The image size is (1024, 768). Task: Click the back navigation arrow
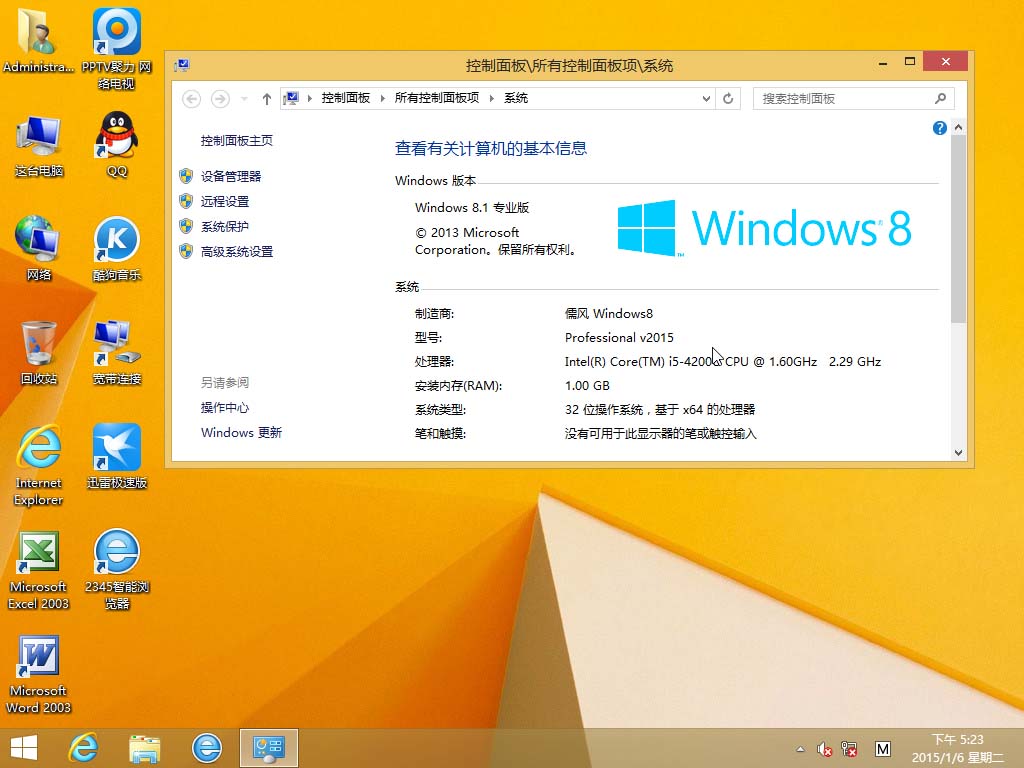pos(191,99)
